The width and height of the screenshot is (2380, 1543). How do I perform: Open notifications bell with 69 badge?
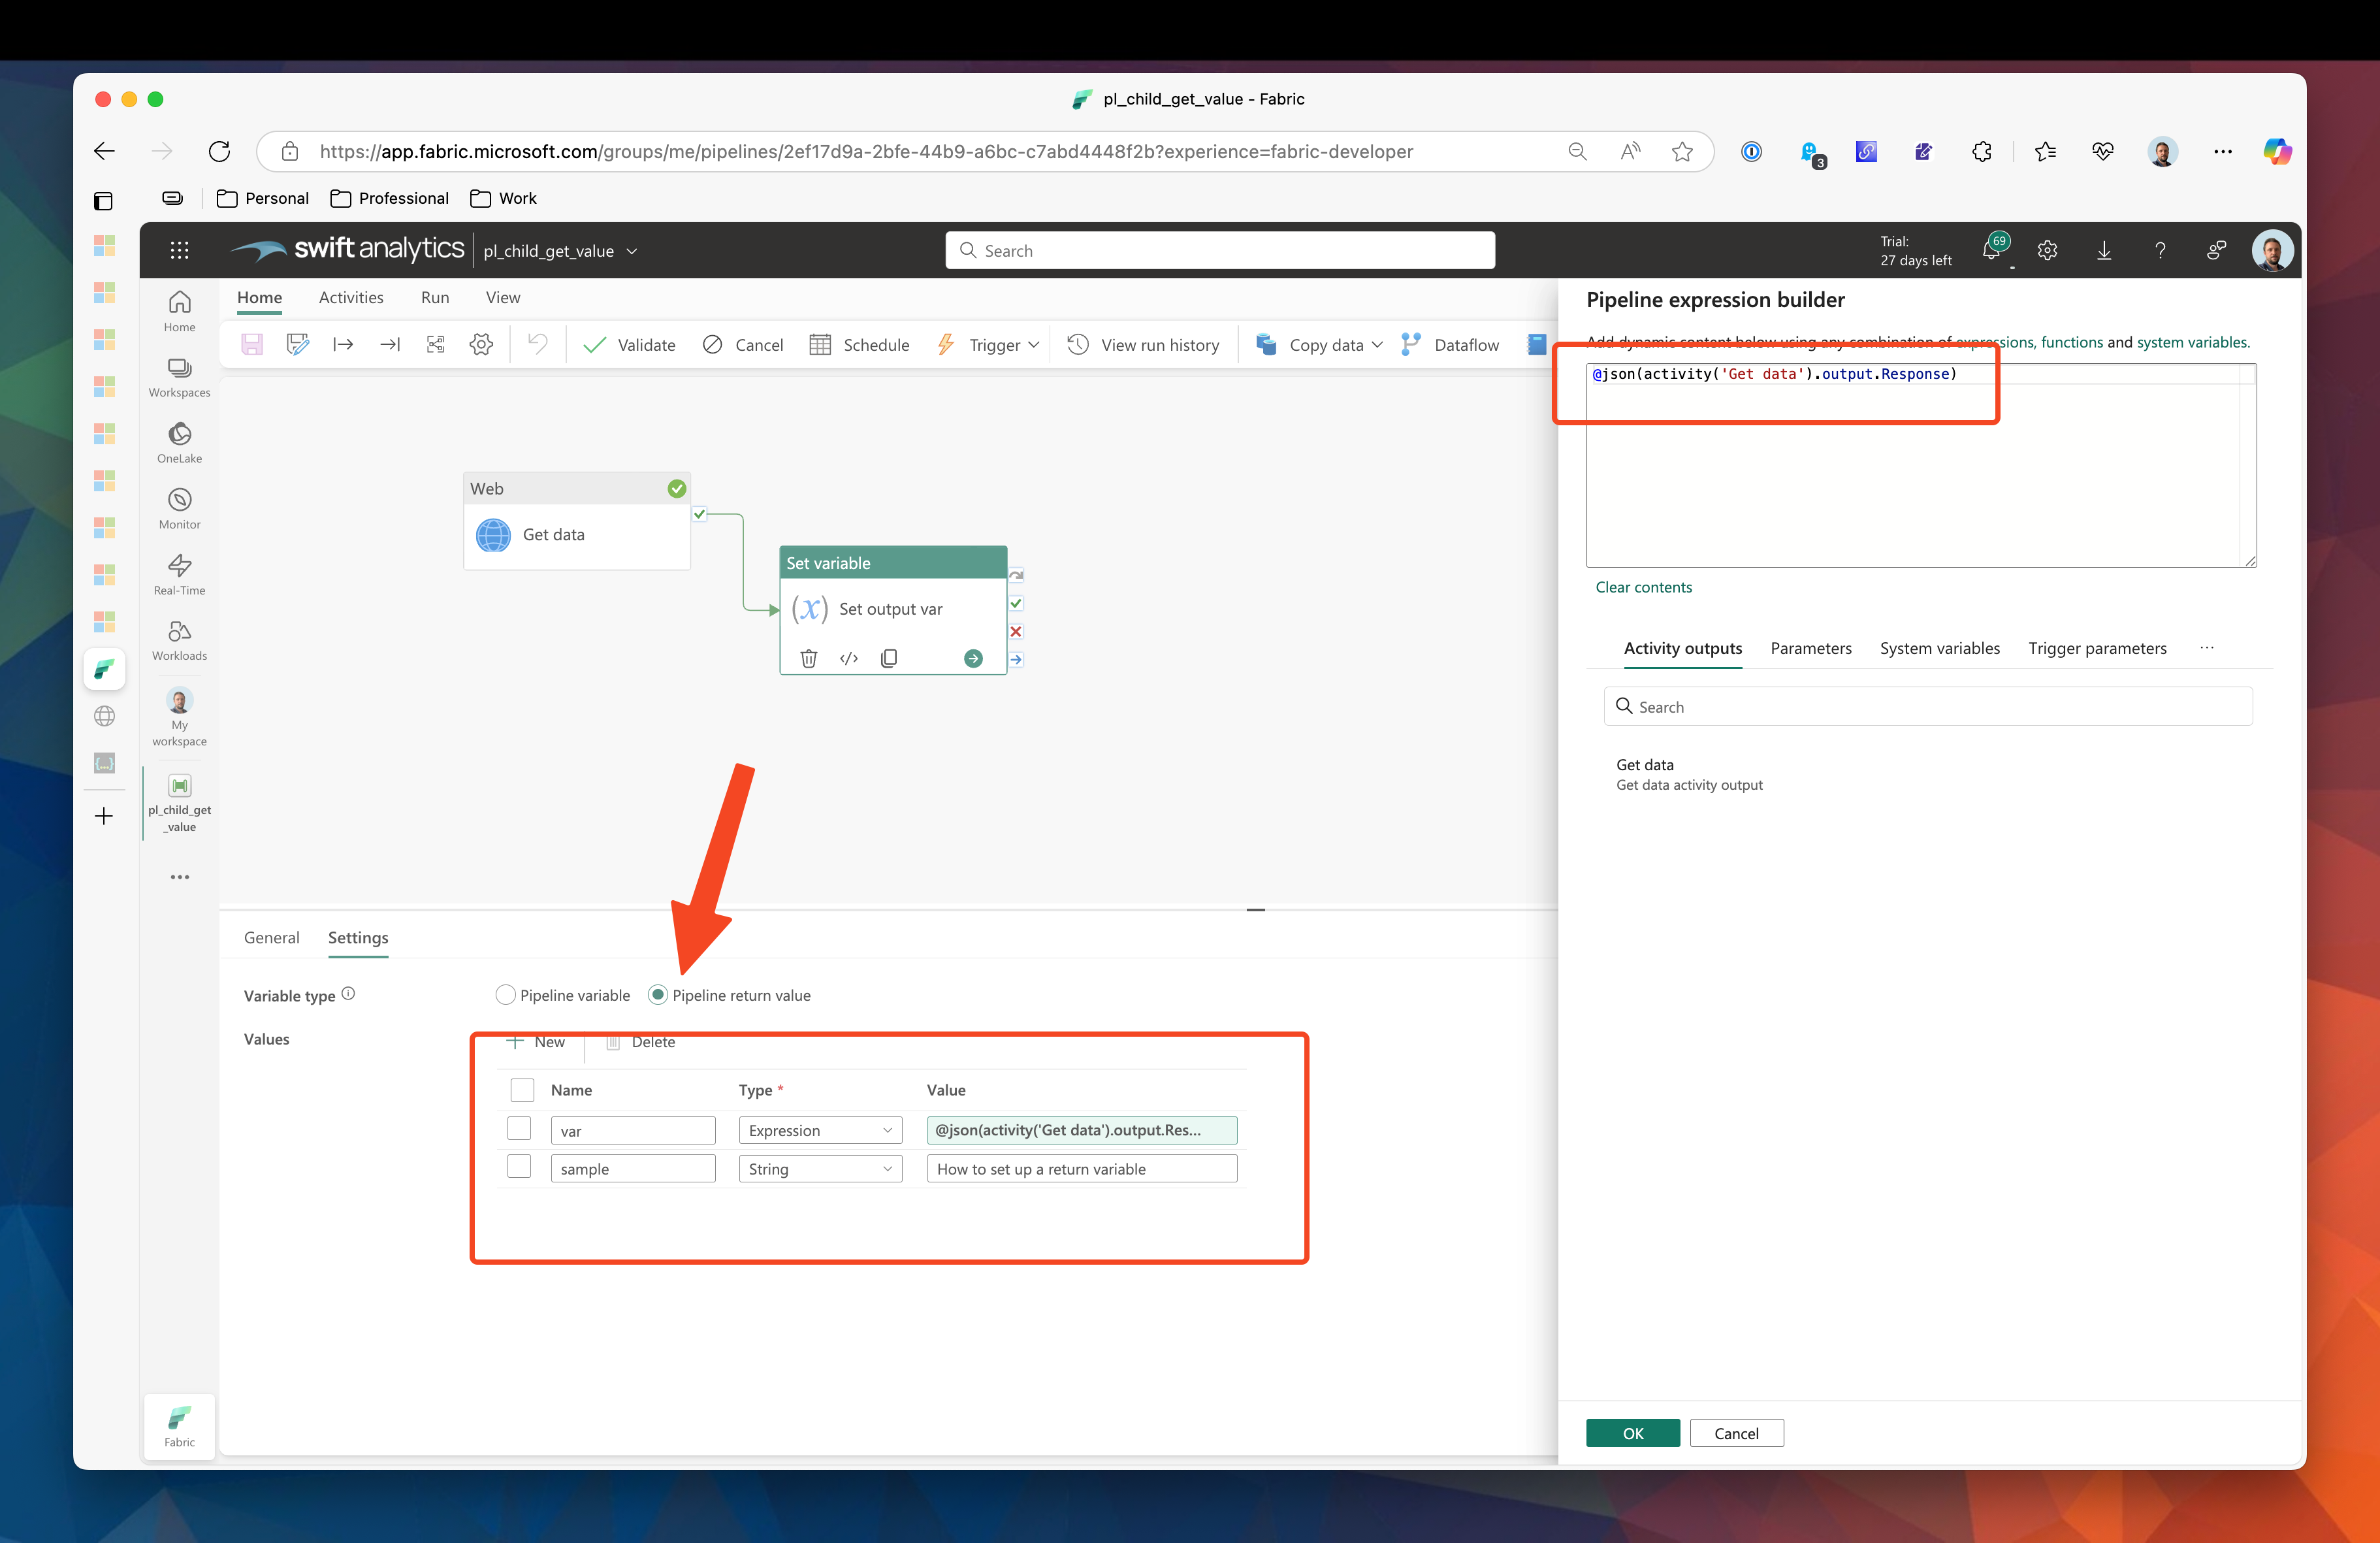click(1992, 250)
